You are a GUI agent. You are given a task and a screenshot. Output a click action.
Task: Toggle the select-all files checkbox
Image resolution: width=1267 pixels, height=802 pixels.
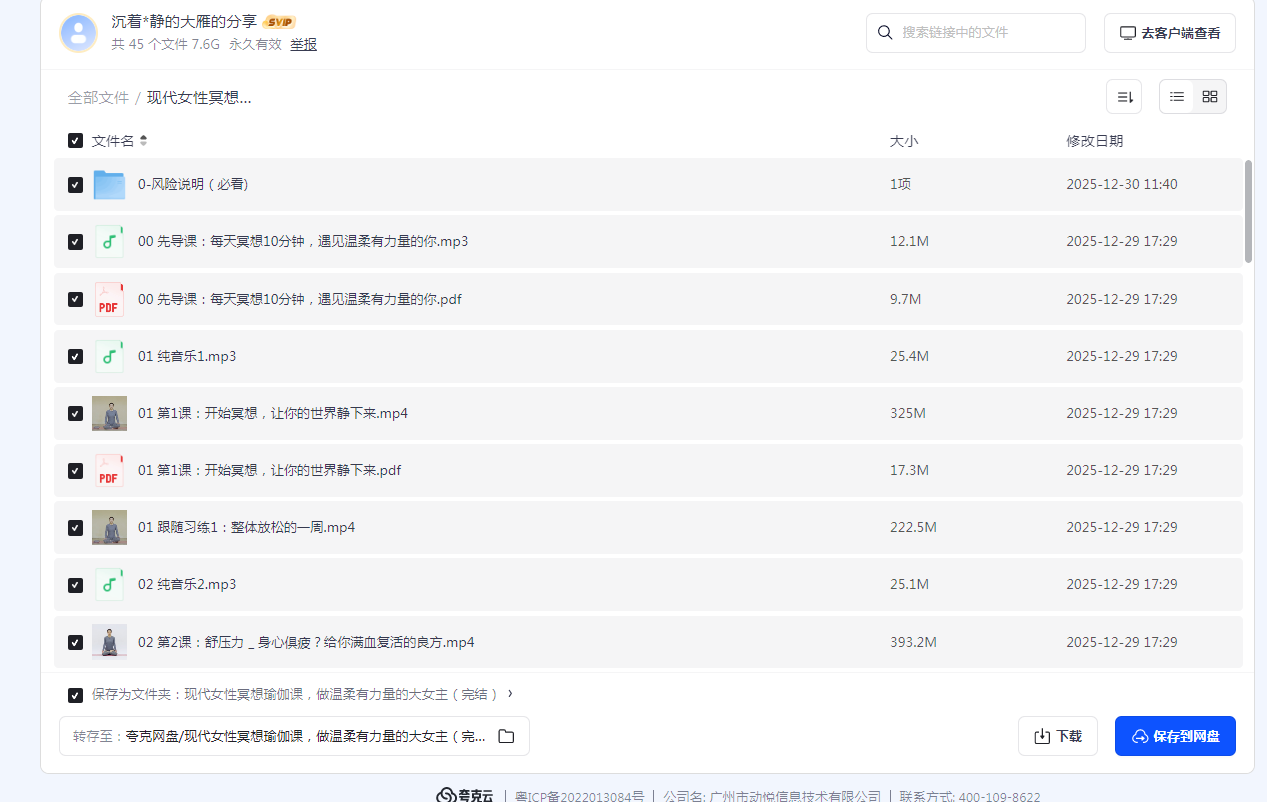point(75,141)
